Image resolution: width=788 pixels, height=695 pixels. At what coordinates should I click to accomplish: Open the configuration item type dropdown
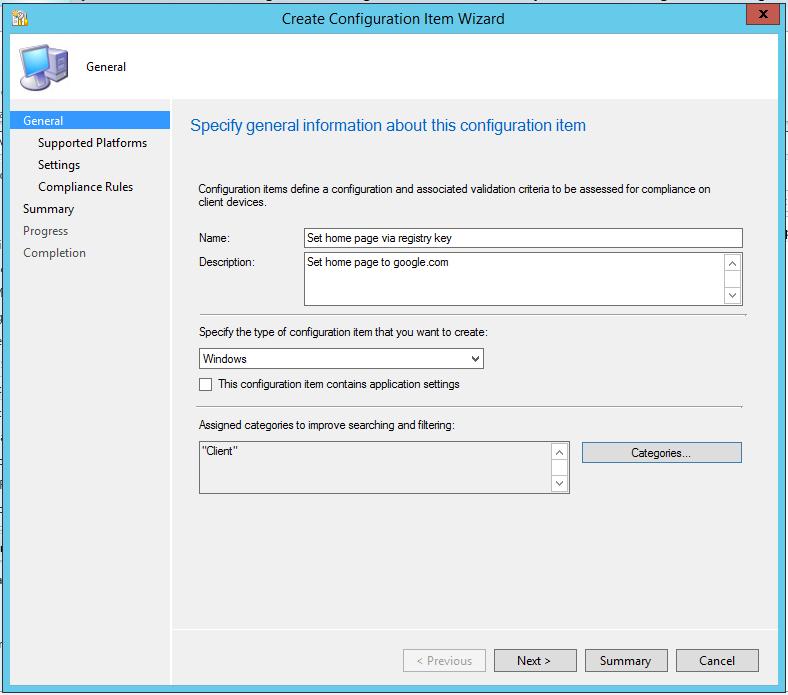click(341, 359)
